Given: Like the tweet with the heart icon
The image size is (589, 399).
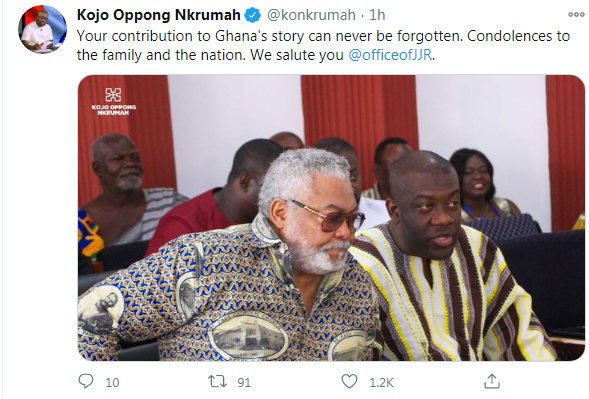Looking at the screenshot, I should pos(349,381).
